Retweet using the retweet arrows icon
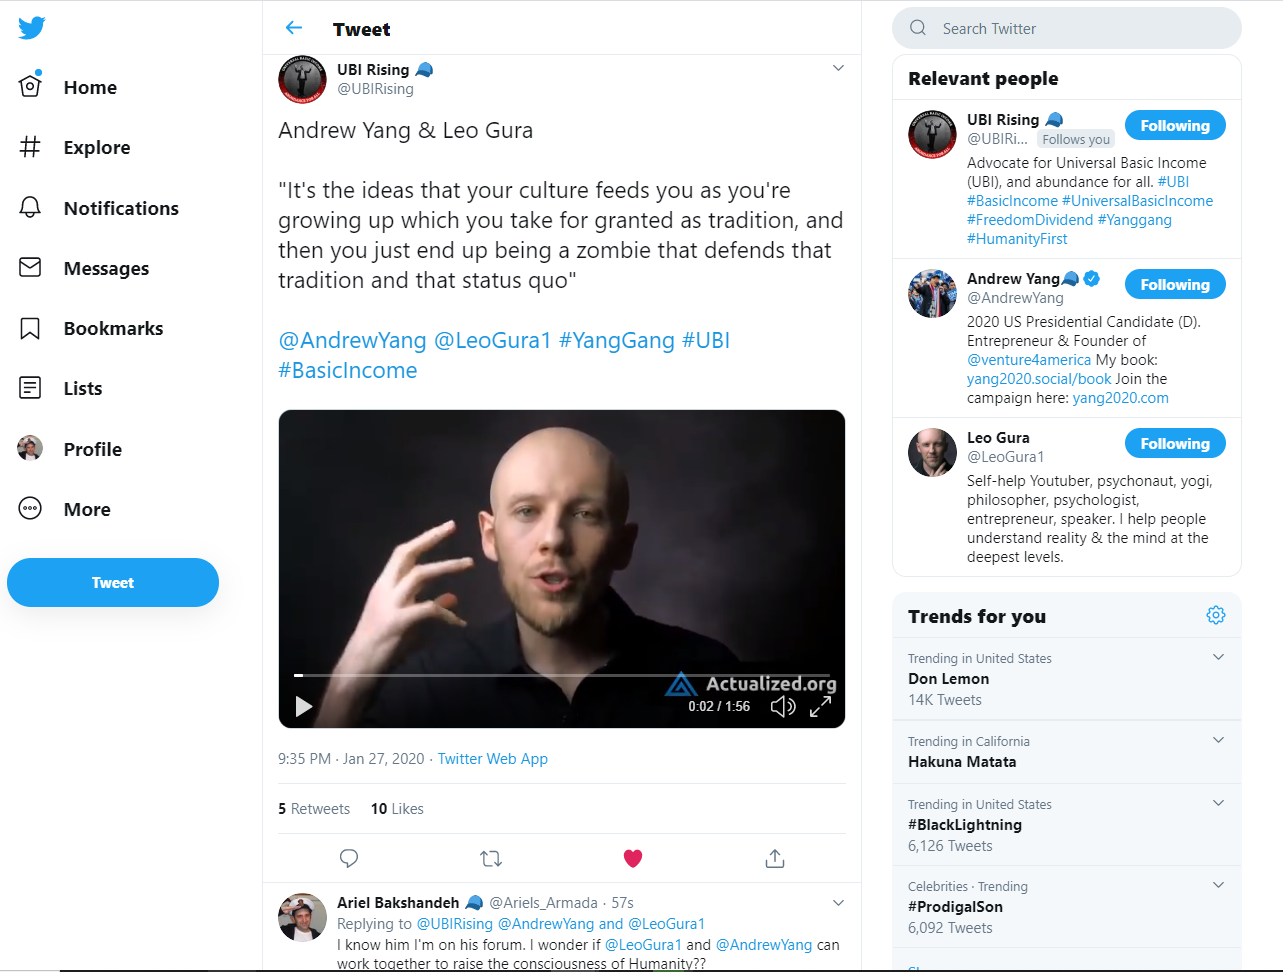Viewport: 1283px width, 972px height. tap(491, 858)
